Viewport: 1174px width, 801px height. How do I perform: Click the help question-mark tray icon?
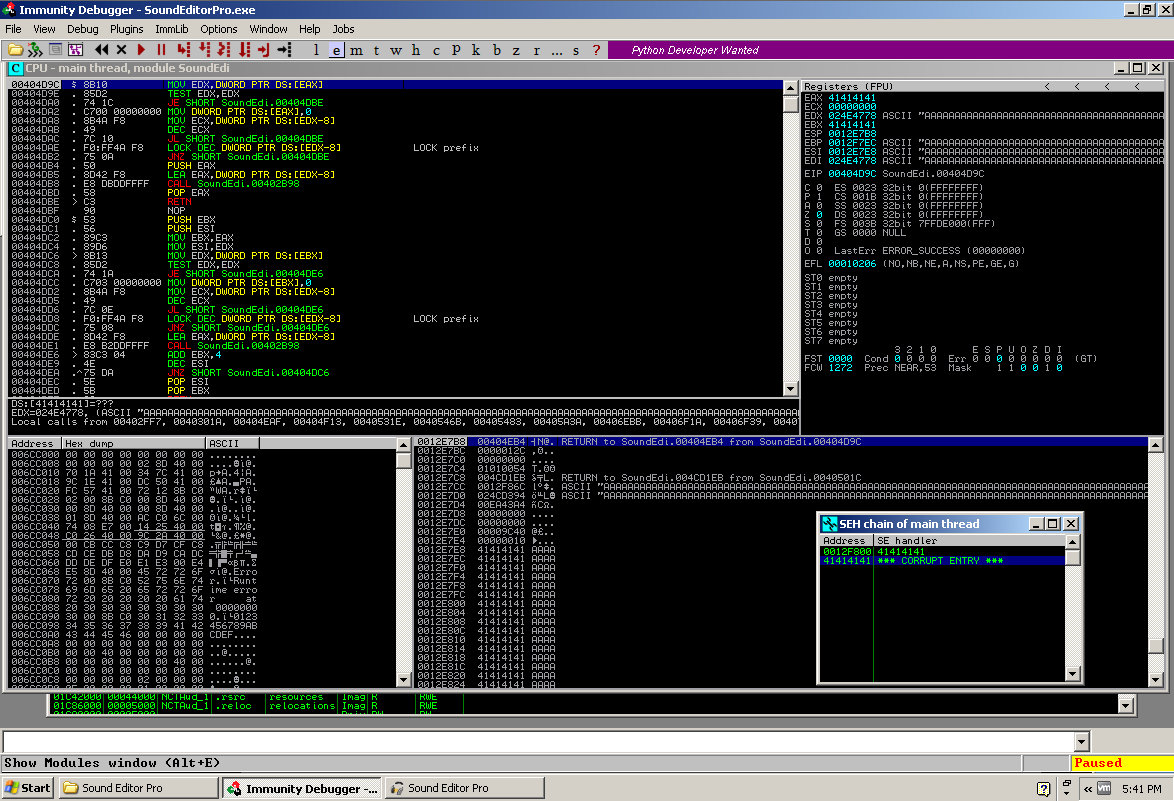coord(1044,788)
